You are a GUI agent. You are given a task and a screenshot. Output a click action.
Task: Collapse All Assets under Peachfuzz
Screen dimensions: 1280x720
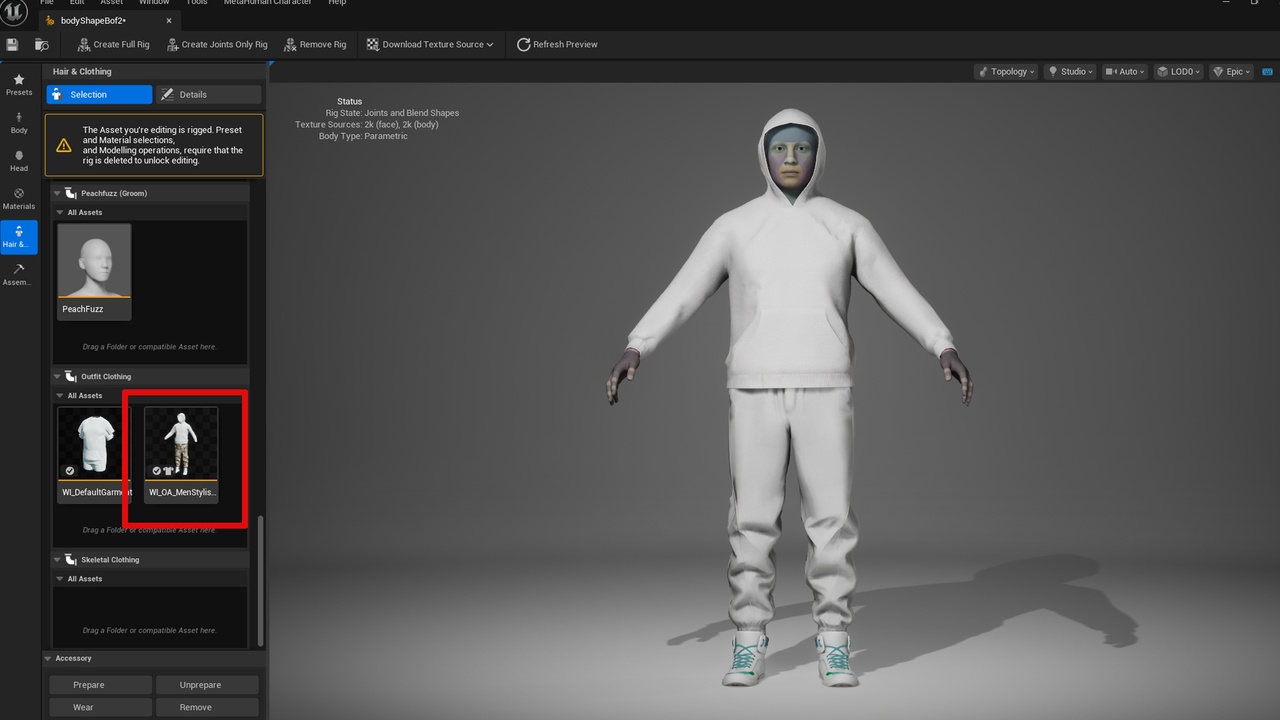pos(60,212)
